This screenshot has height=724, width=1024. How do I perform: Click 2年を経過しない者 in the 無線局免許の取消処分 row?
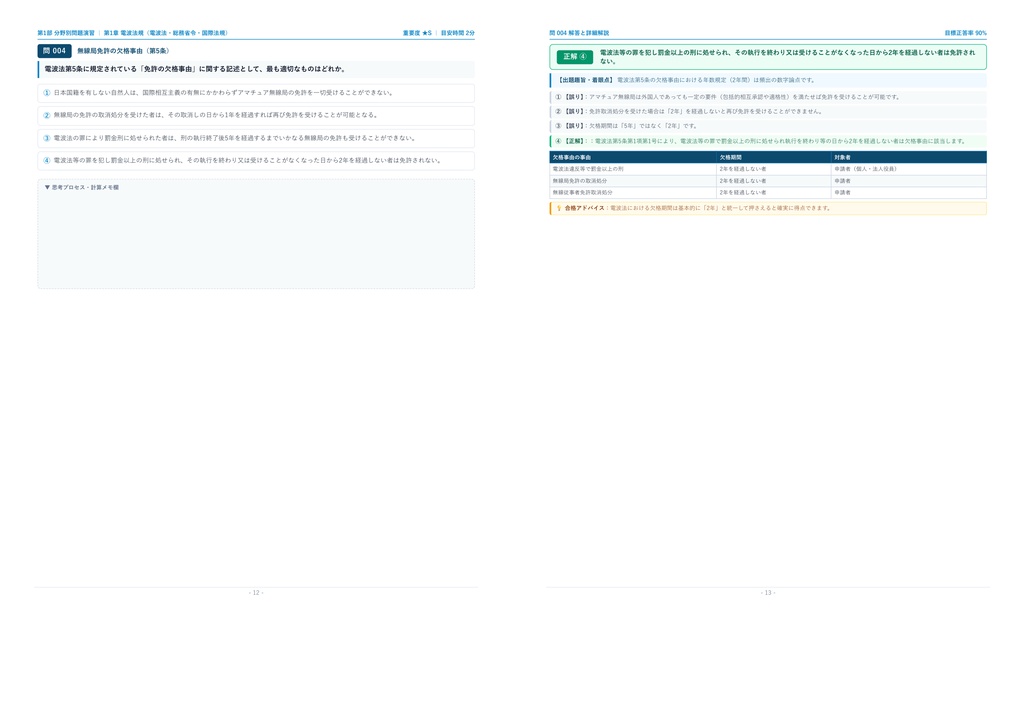[774, 181]
